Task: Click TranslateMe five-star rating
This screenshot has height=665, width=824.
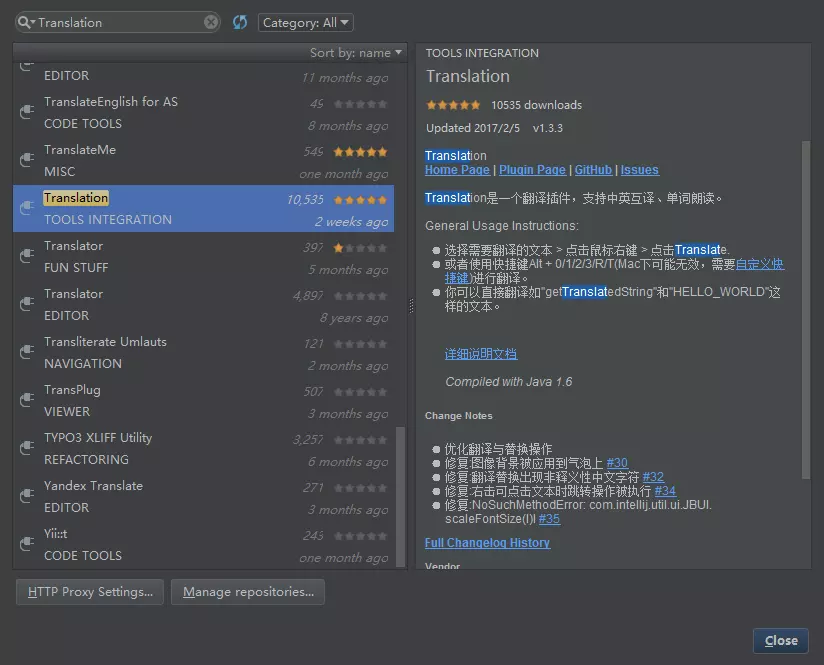Action: click(360, 152)
